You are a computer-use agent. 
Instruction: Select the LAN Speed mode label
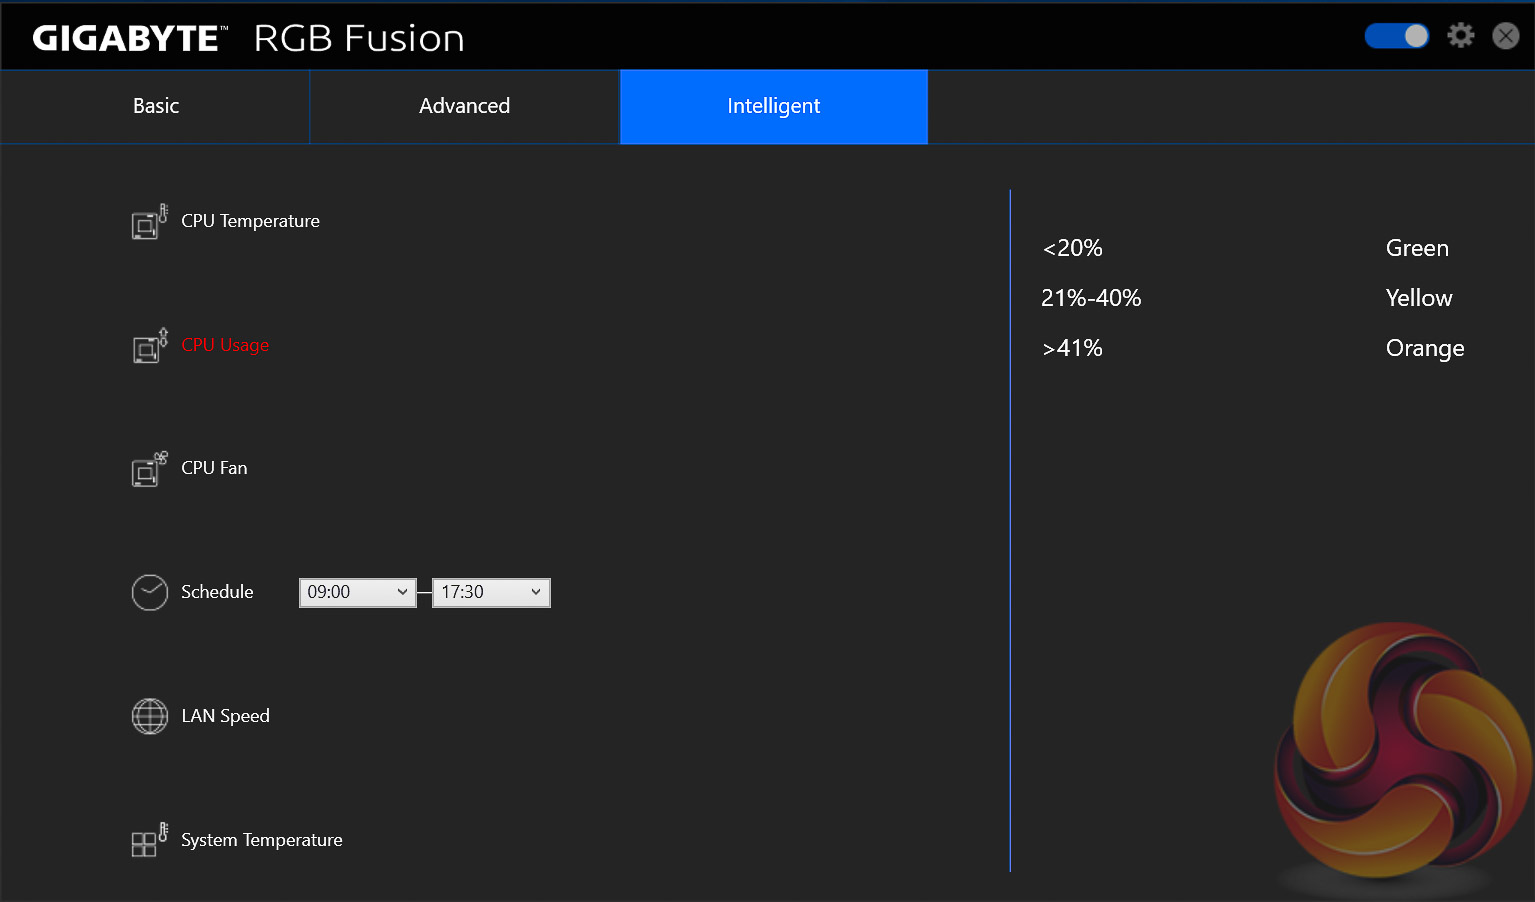pyautogui.click(x=225, y=716)
